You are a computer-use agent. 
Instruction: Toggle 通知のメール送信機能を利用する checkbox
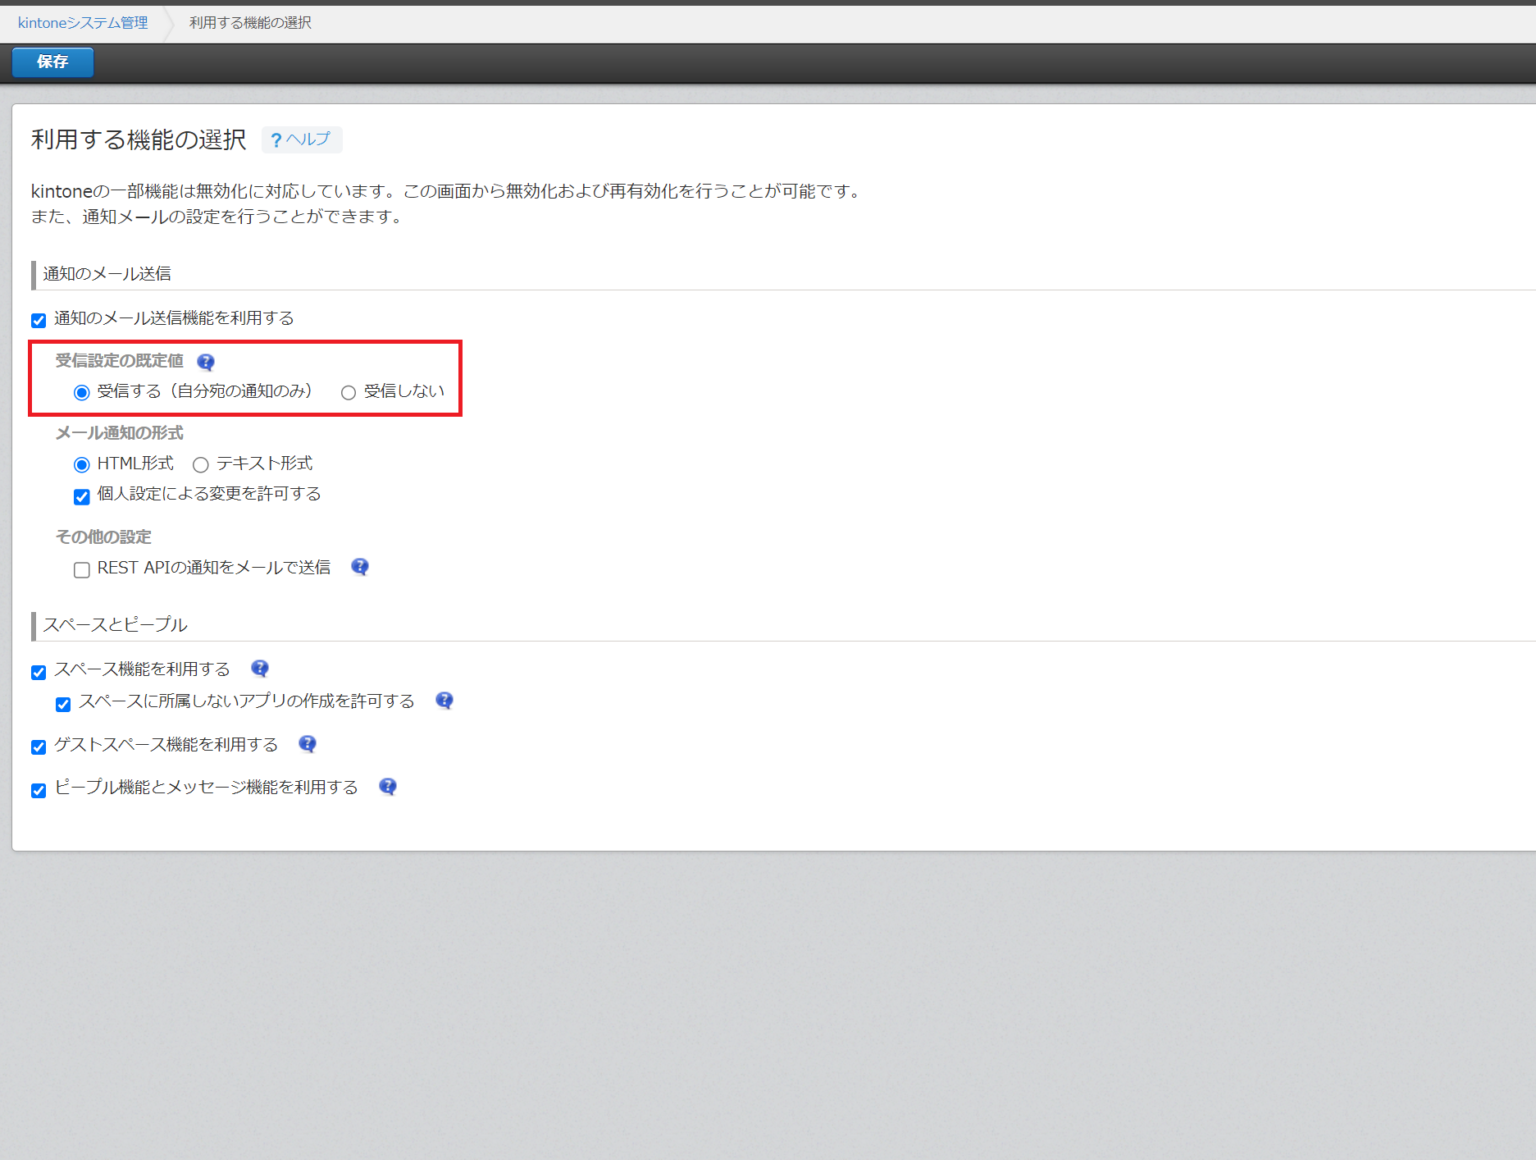click(39, 320)
